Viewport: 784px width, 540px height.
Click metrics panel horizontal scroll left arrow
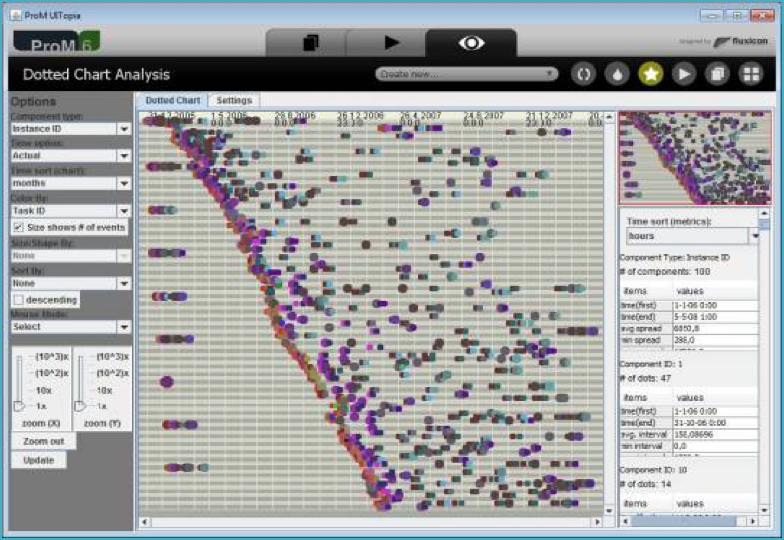tap(625, 522)
